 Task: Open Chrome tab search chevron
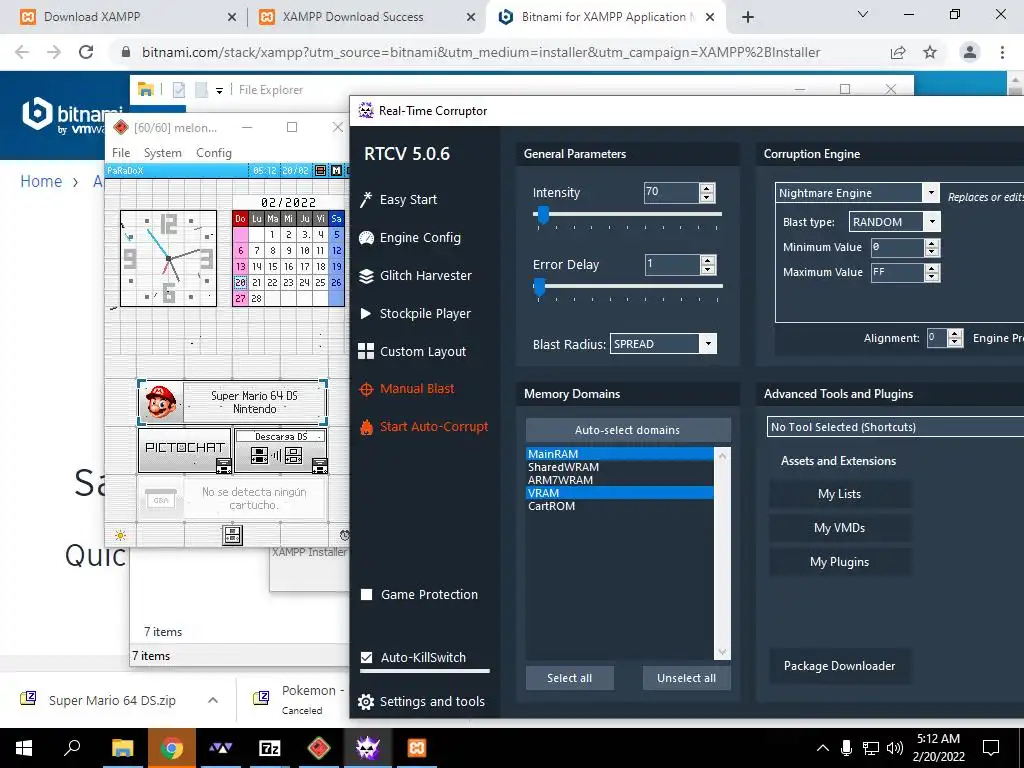[863, 14]
